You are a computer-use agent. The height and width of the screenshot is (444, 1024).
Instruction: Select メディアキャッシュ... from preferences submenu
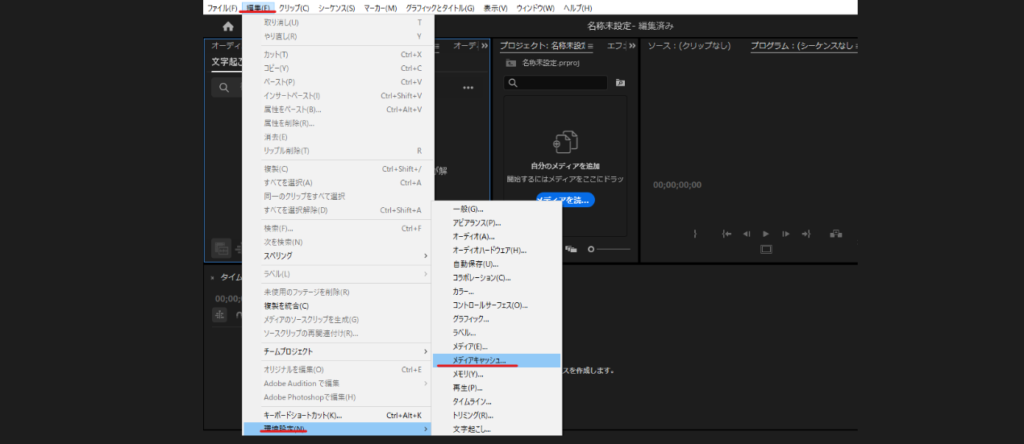pos(480,359)
